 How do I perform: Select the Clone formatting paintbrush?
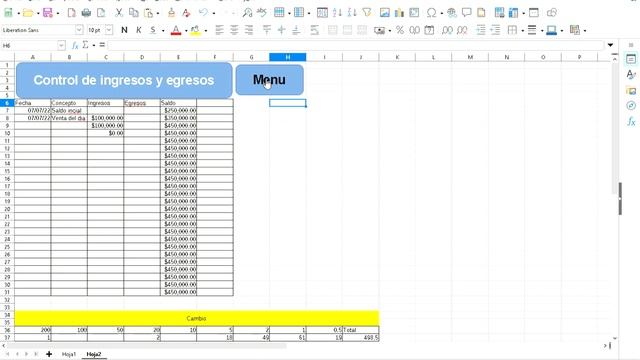[171, 13]
